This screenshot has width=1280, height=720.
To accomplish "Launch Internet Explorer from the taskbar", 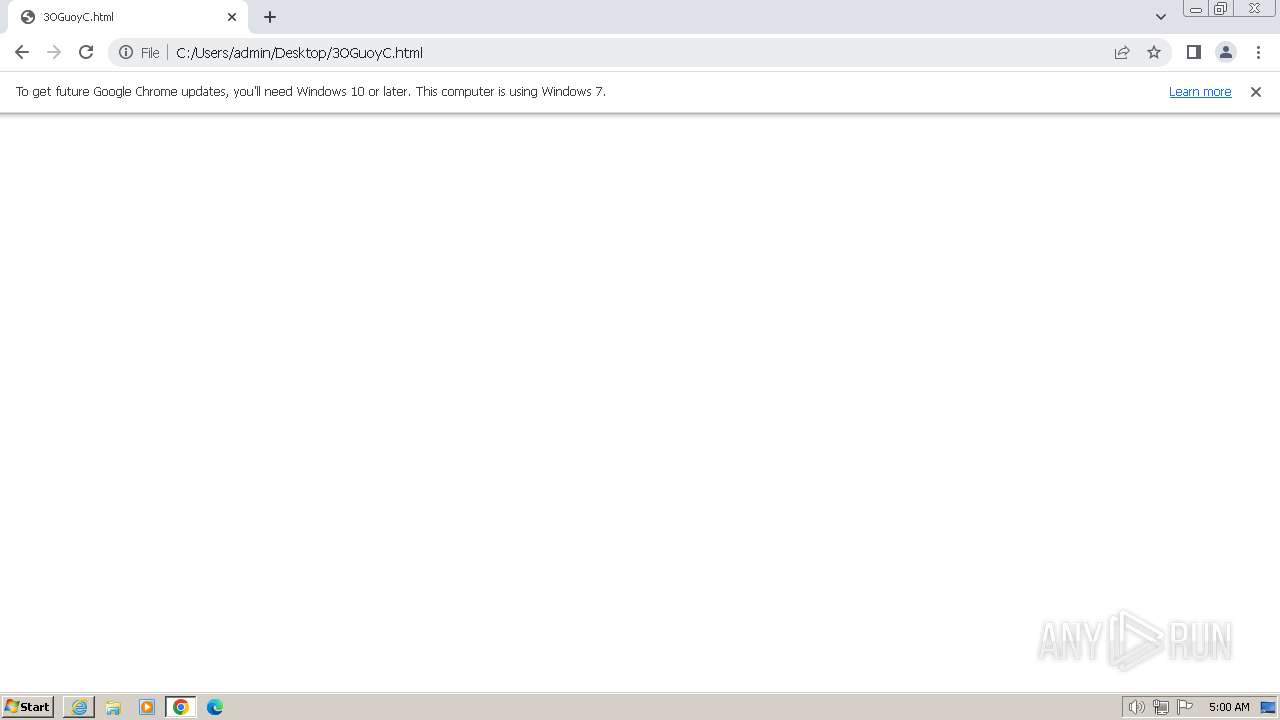I will pyautogui.click(x=79, y=707).
